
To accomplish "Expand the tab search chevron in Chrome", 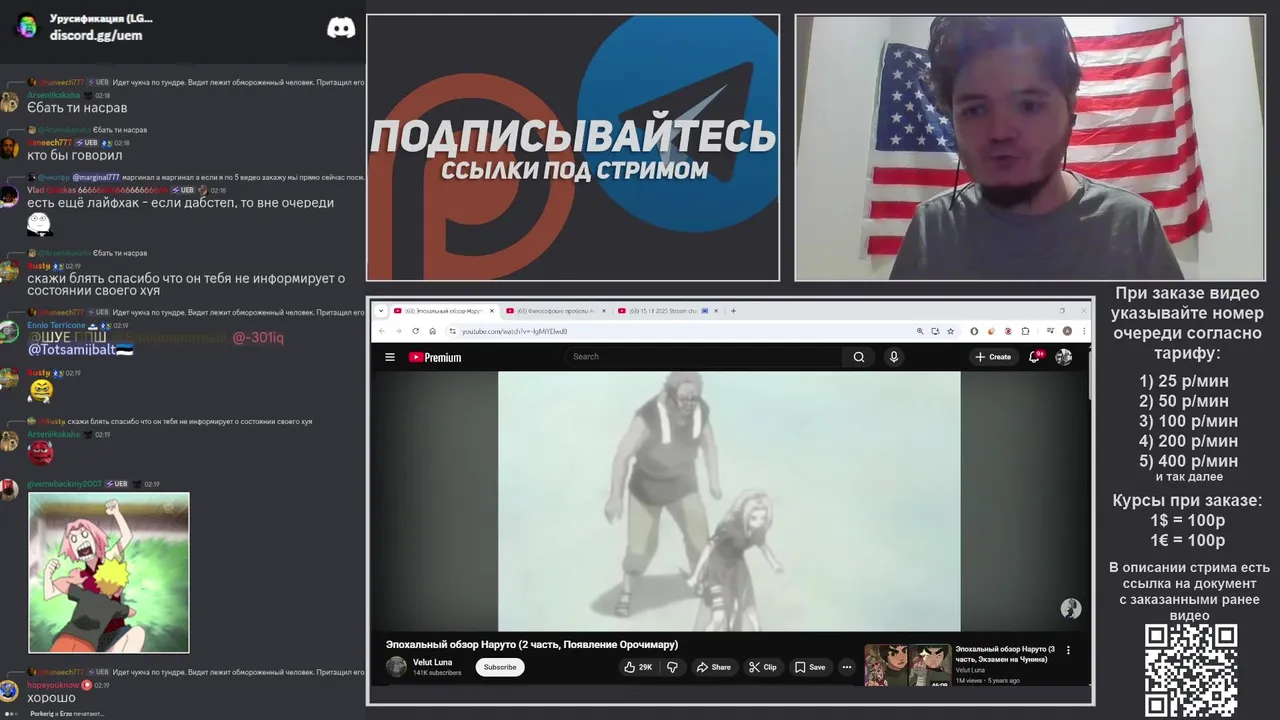I will click(380, 311).
